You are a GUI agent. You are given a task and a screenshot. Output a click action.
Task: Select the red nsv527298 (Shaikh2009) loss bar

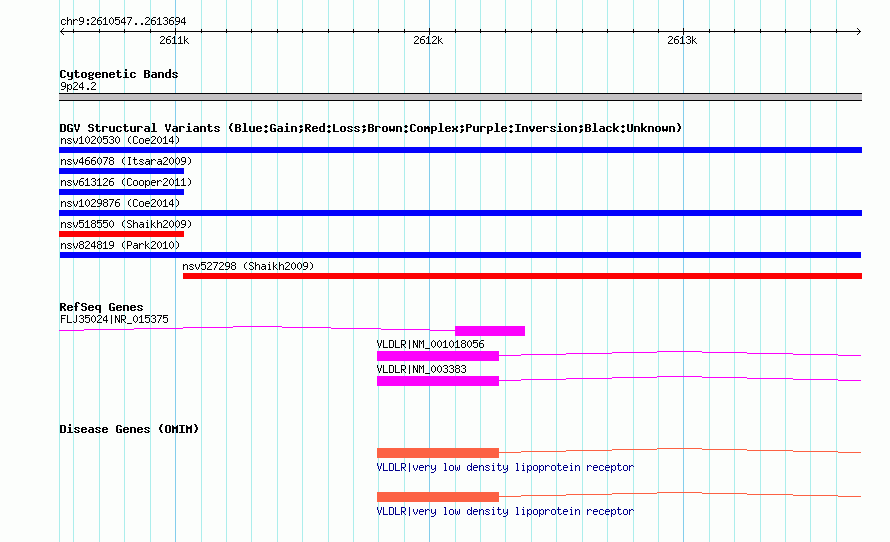(522, 276)
